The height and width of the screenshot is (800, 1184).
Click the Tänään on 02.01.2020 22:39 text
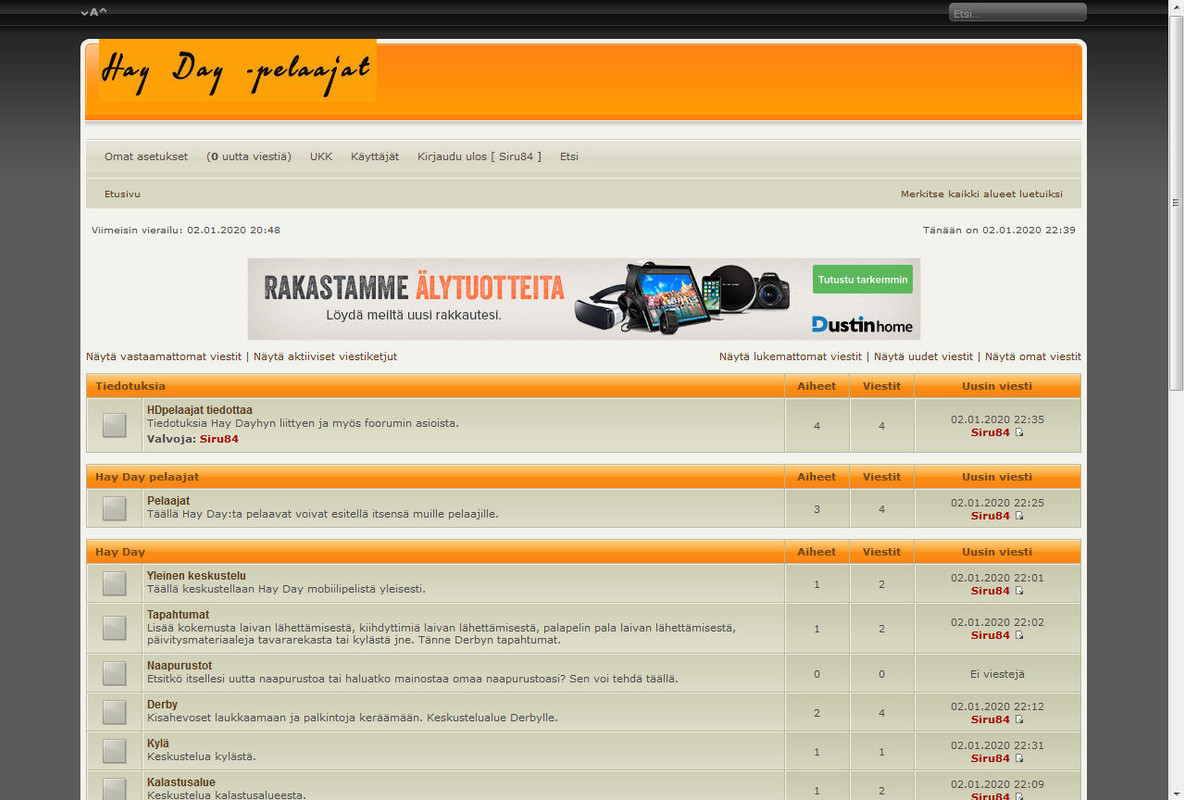[x=999, y=230]
